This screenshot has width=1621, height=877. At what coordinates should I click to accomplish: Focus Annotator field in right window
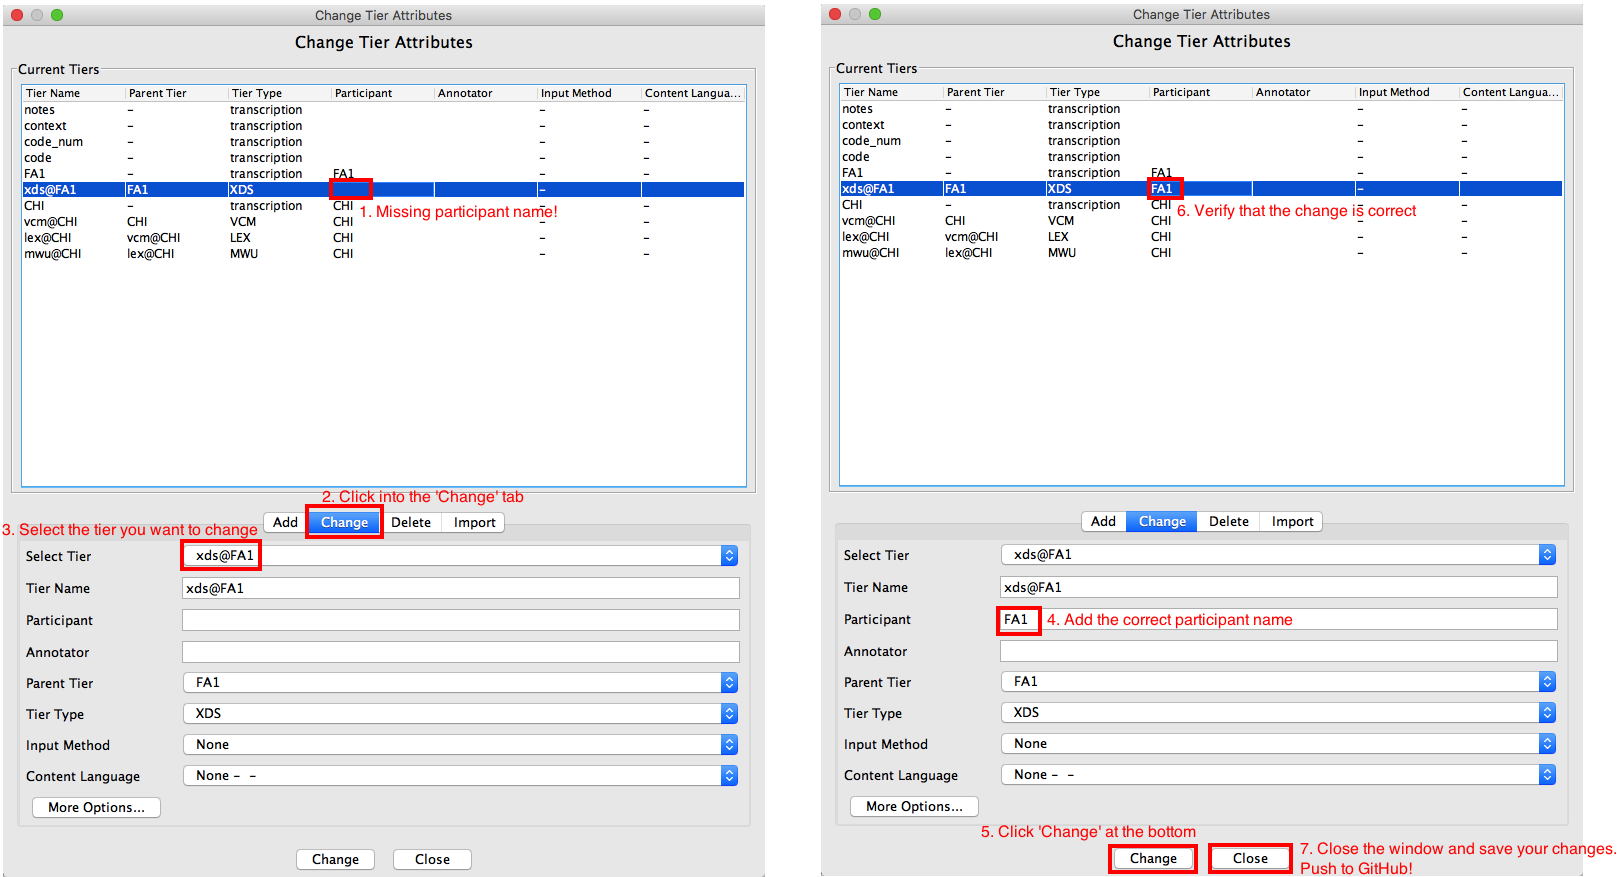point(1279,652)
